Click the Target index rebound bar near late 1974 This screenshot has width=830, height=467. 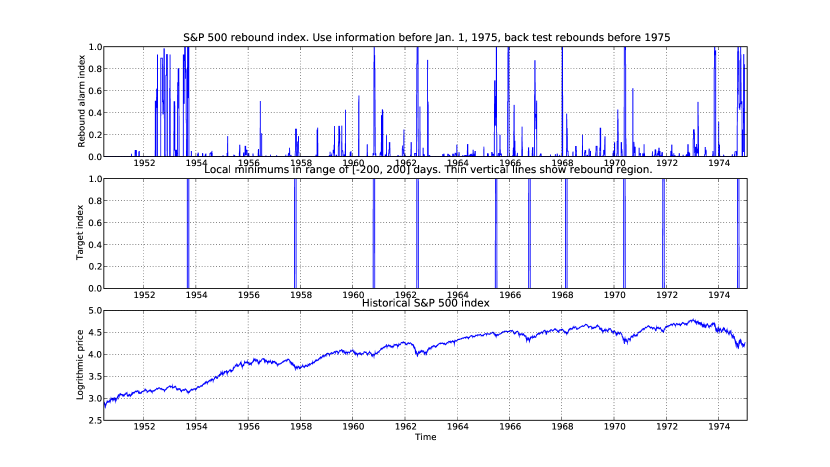pyautogui.click(x=738, y=234)
